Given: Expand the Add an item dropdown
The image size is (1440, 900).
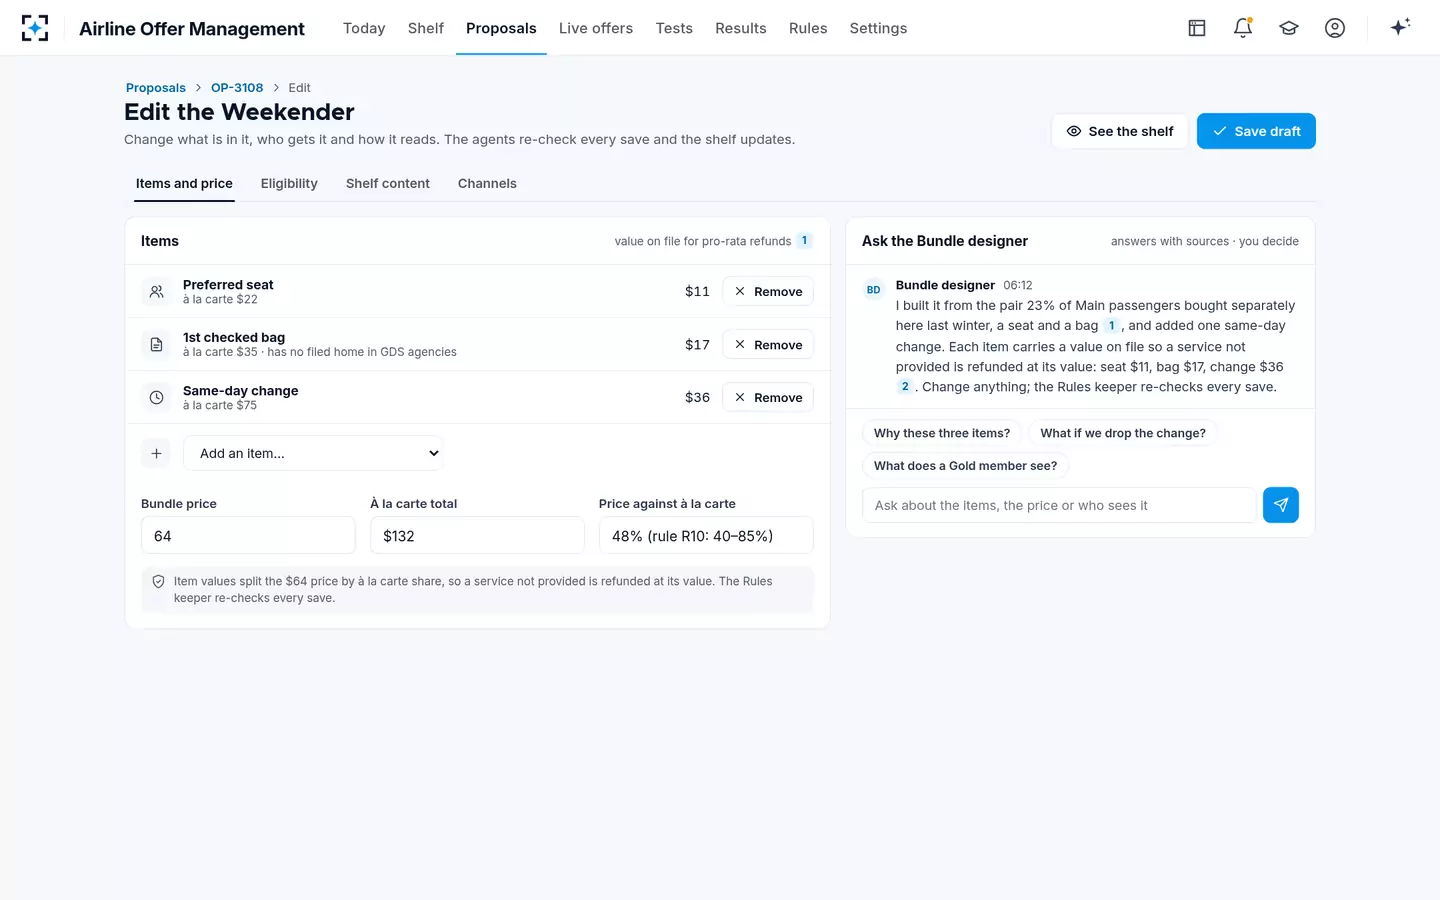Looking at the screenshot, I should pos(313,453).
